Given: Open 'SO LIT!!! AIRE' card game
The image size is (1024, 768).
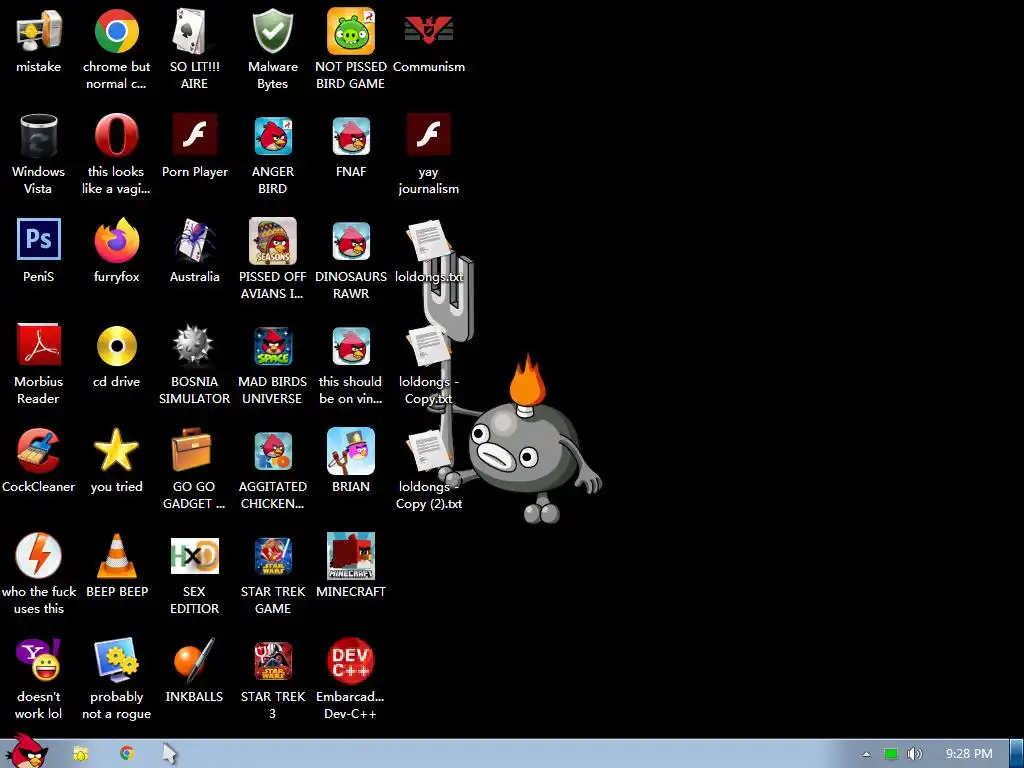Looking at the screenshot, I should (194, 31).
